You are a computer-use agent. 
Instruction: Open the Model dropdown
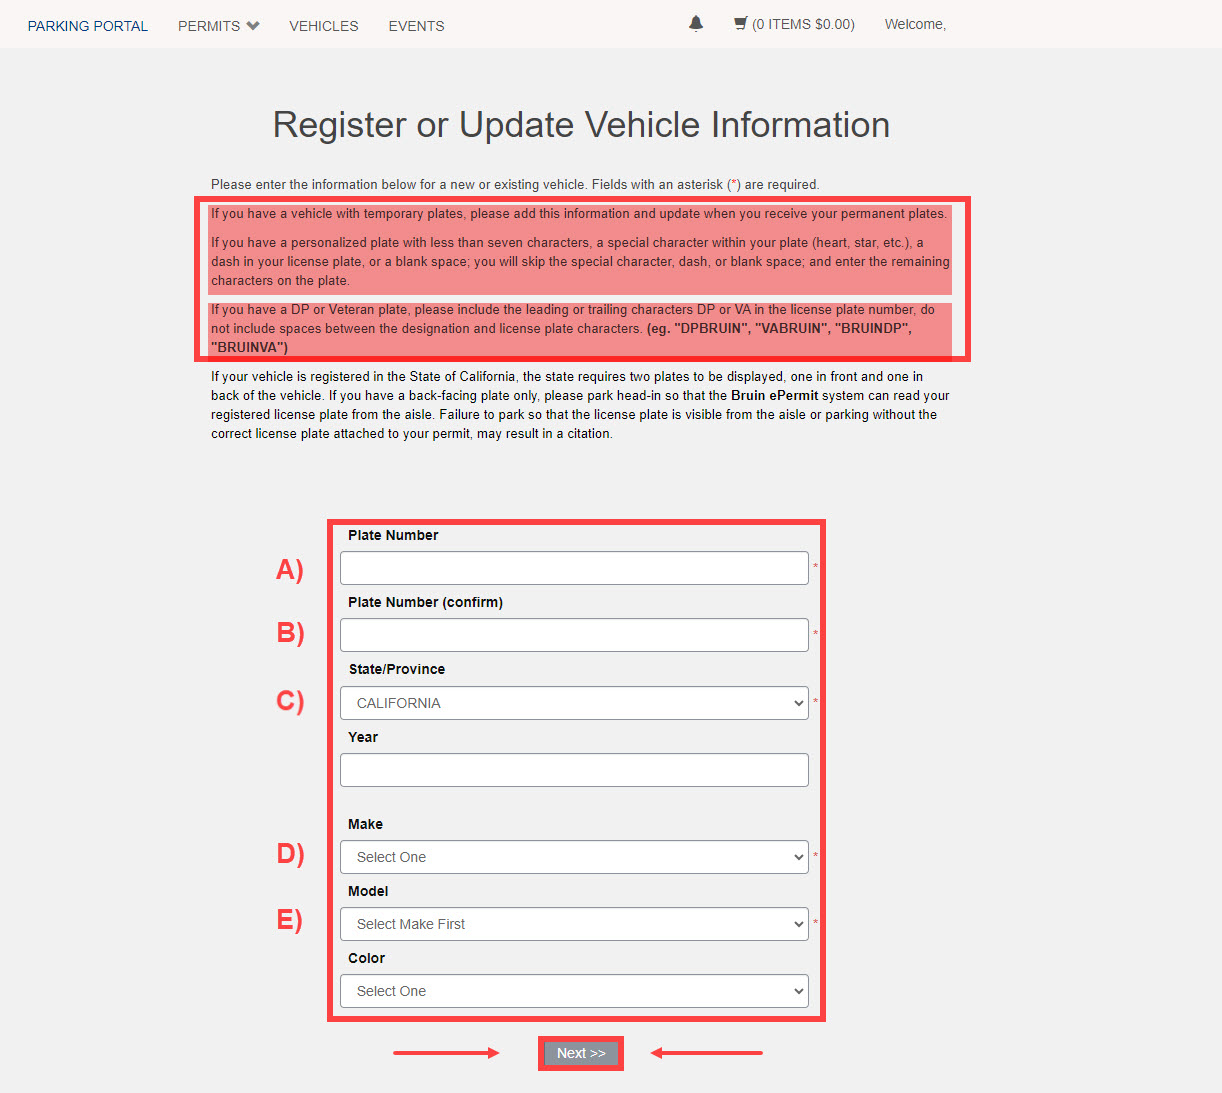(x=574, y=924)
